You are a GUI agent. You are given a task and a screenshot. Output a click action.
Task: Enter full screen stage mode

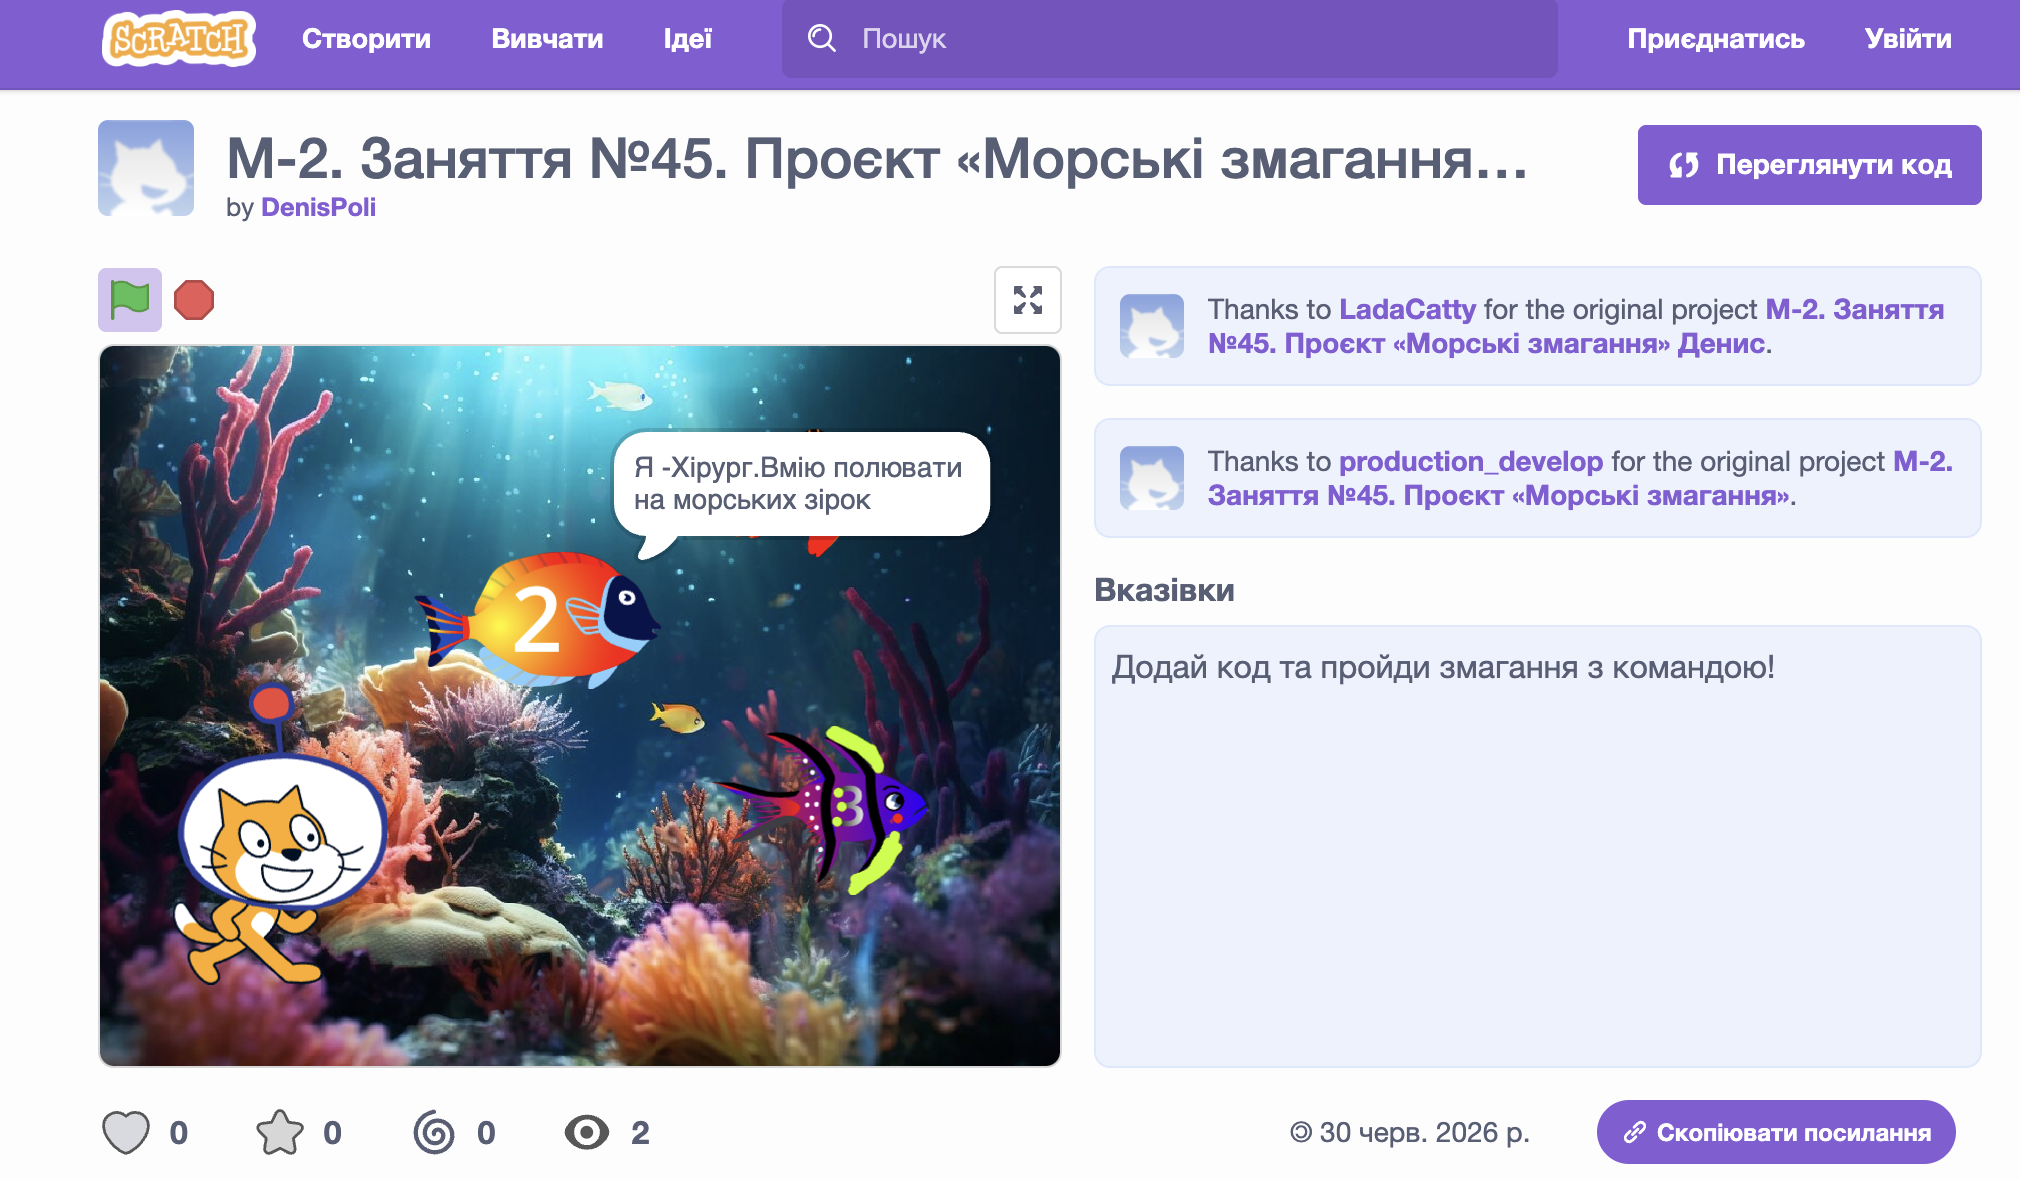(1028, 300)
